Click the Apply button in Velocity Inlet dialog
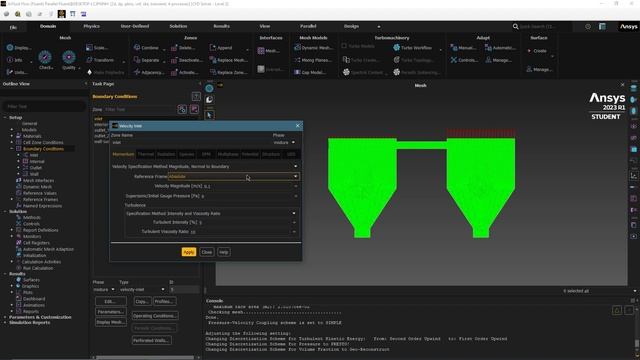The image size is (640, 360). 189,252
